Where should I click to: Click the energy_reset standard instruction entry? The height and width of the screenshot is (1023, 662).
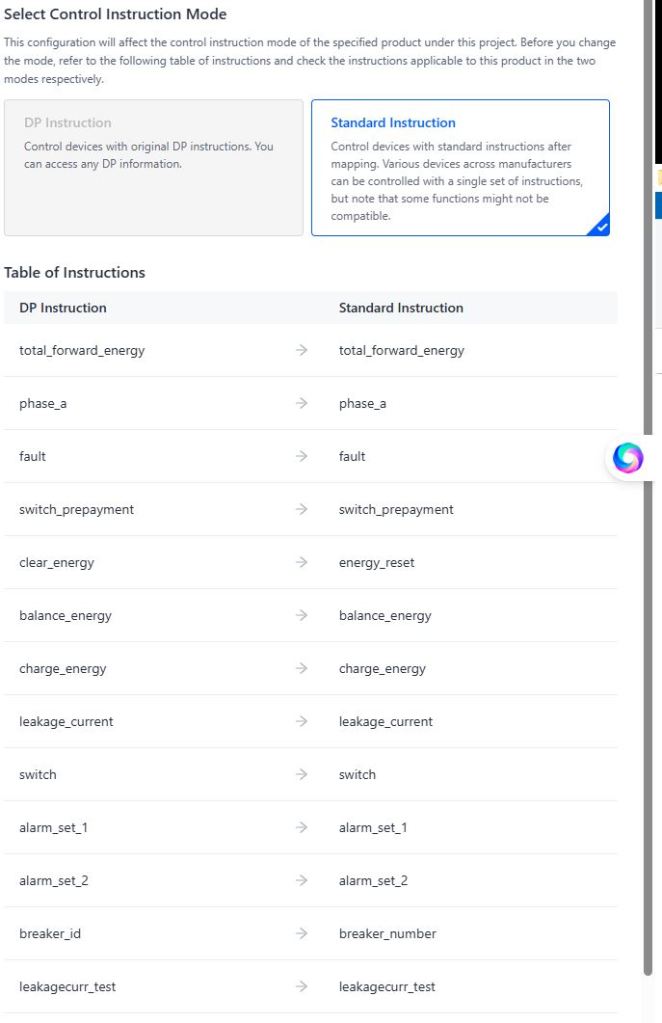click(x=377, y=563)
